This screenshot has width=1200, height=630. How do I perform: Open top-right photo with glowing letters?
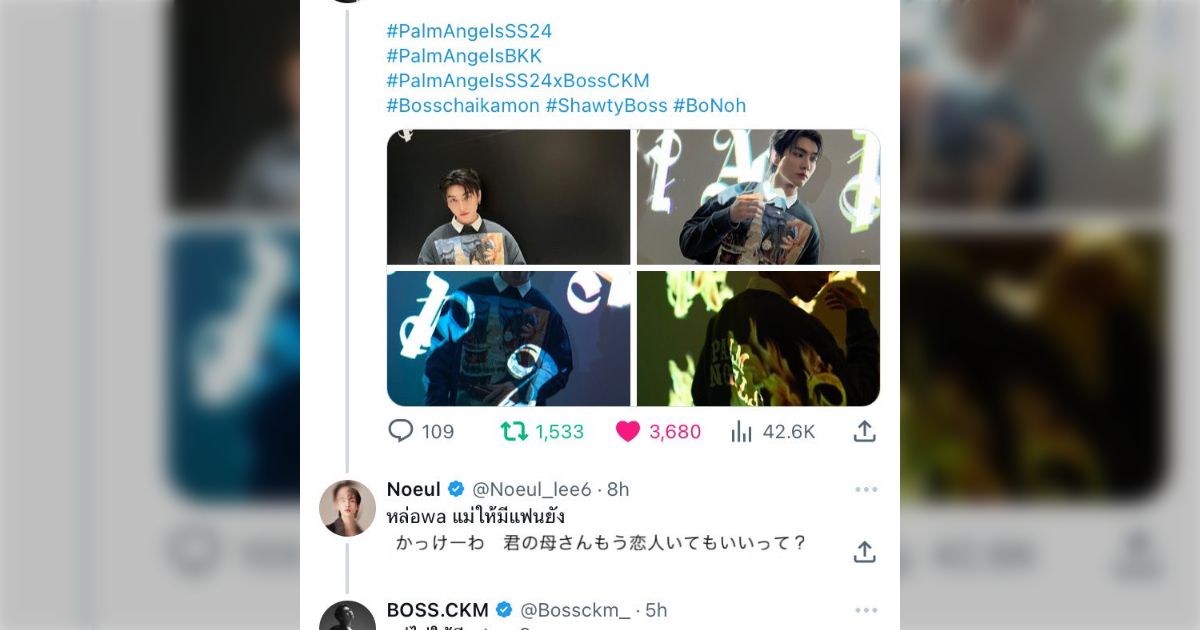pos(758,197)
